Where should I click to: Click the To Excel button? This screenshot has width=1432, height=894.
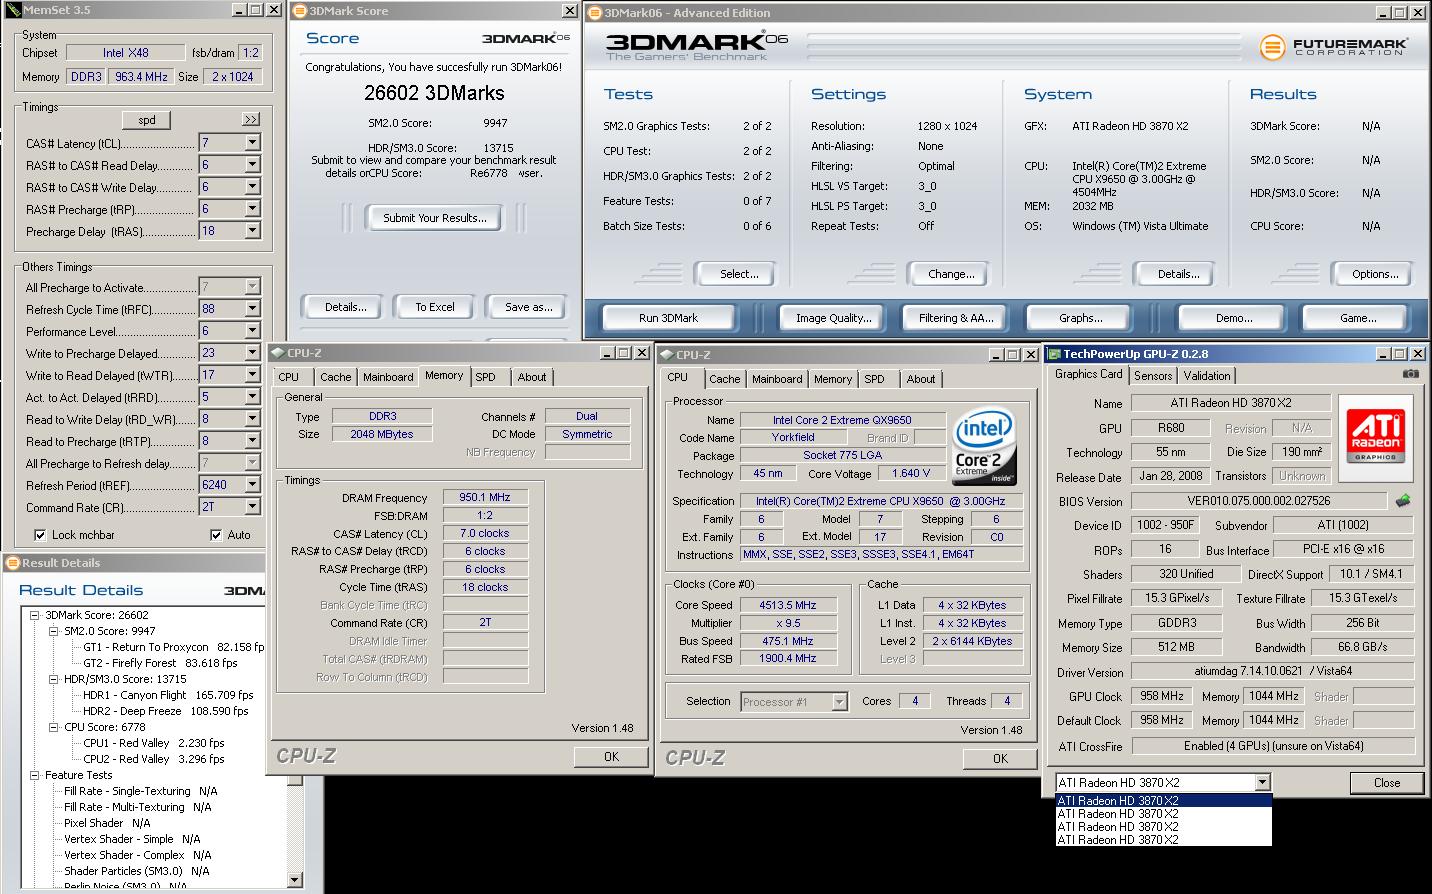pos(435,307)
